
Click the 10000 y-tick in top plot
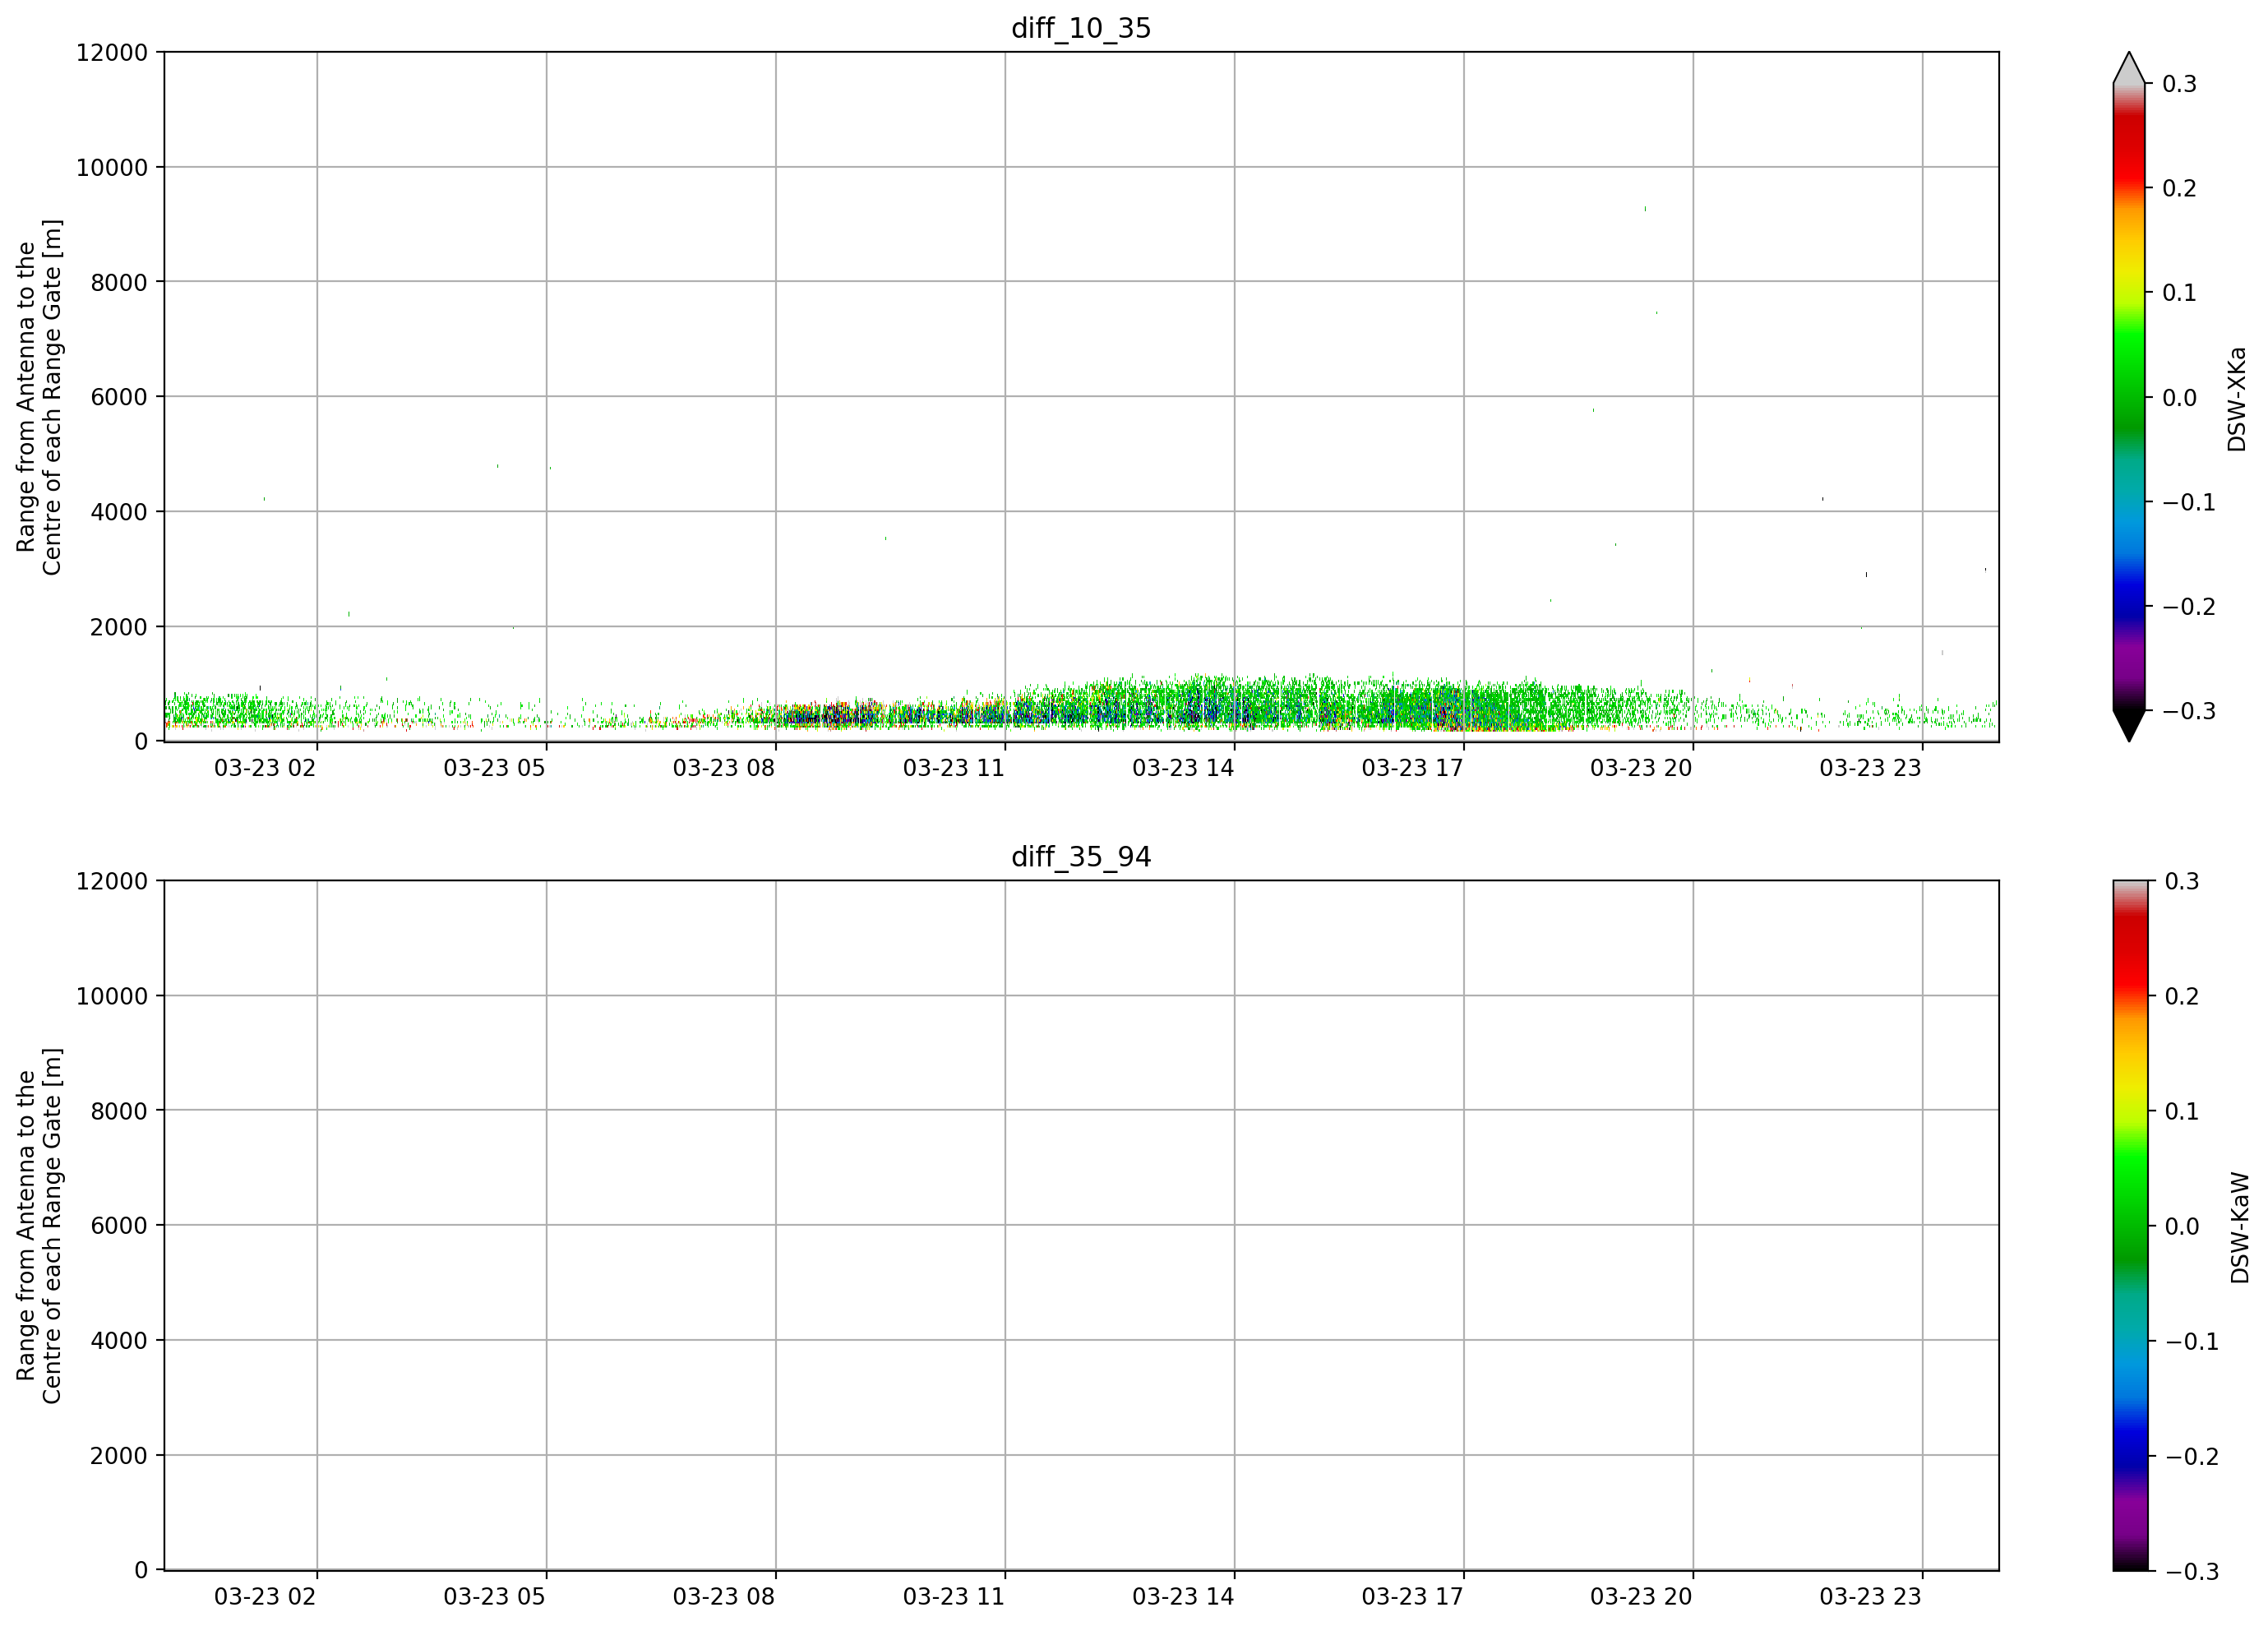pos(112,167)
